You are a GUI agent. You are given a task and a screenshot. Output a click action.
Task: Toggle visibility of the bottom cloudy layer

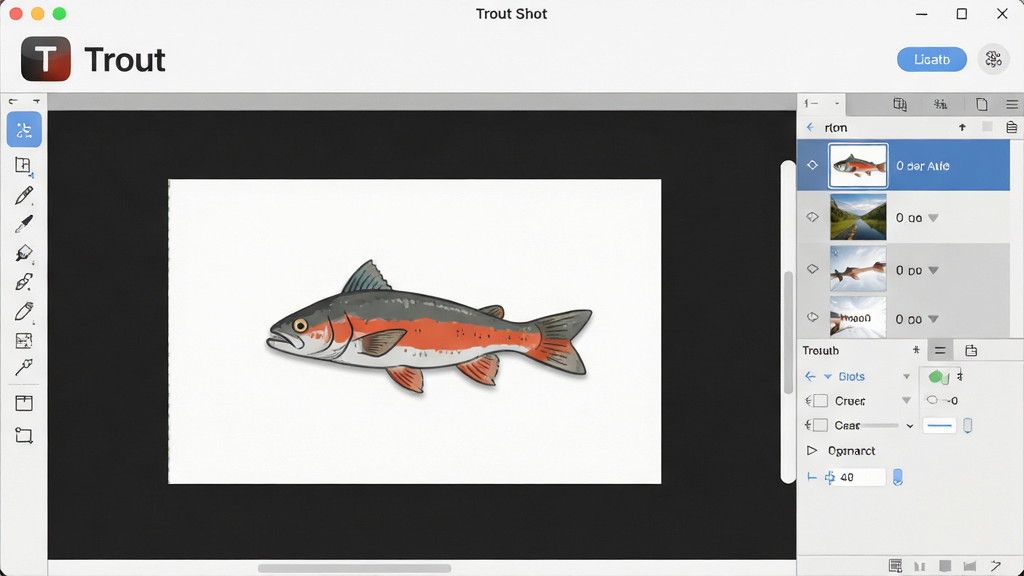coord(812,317)
